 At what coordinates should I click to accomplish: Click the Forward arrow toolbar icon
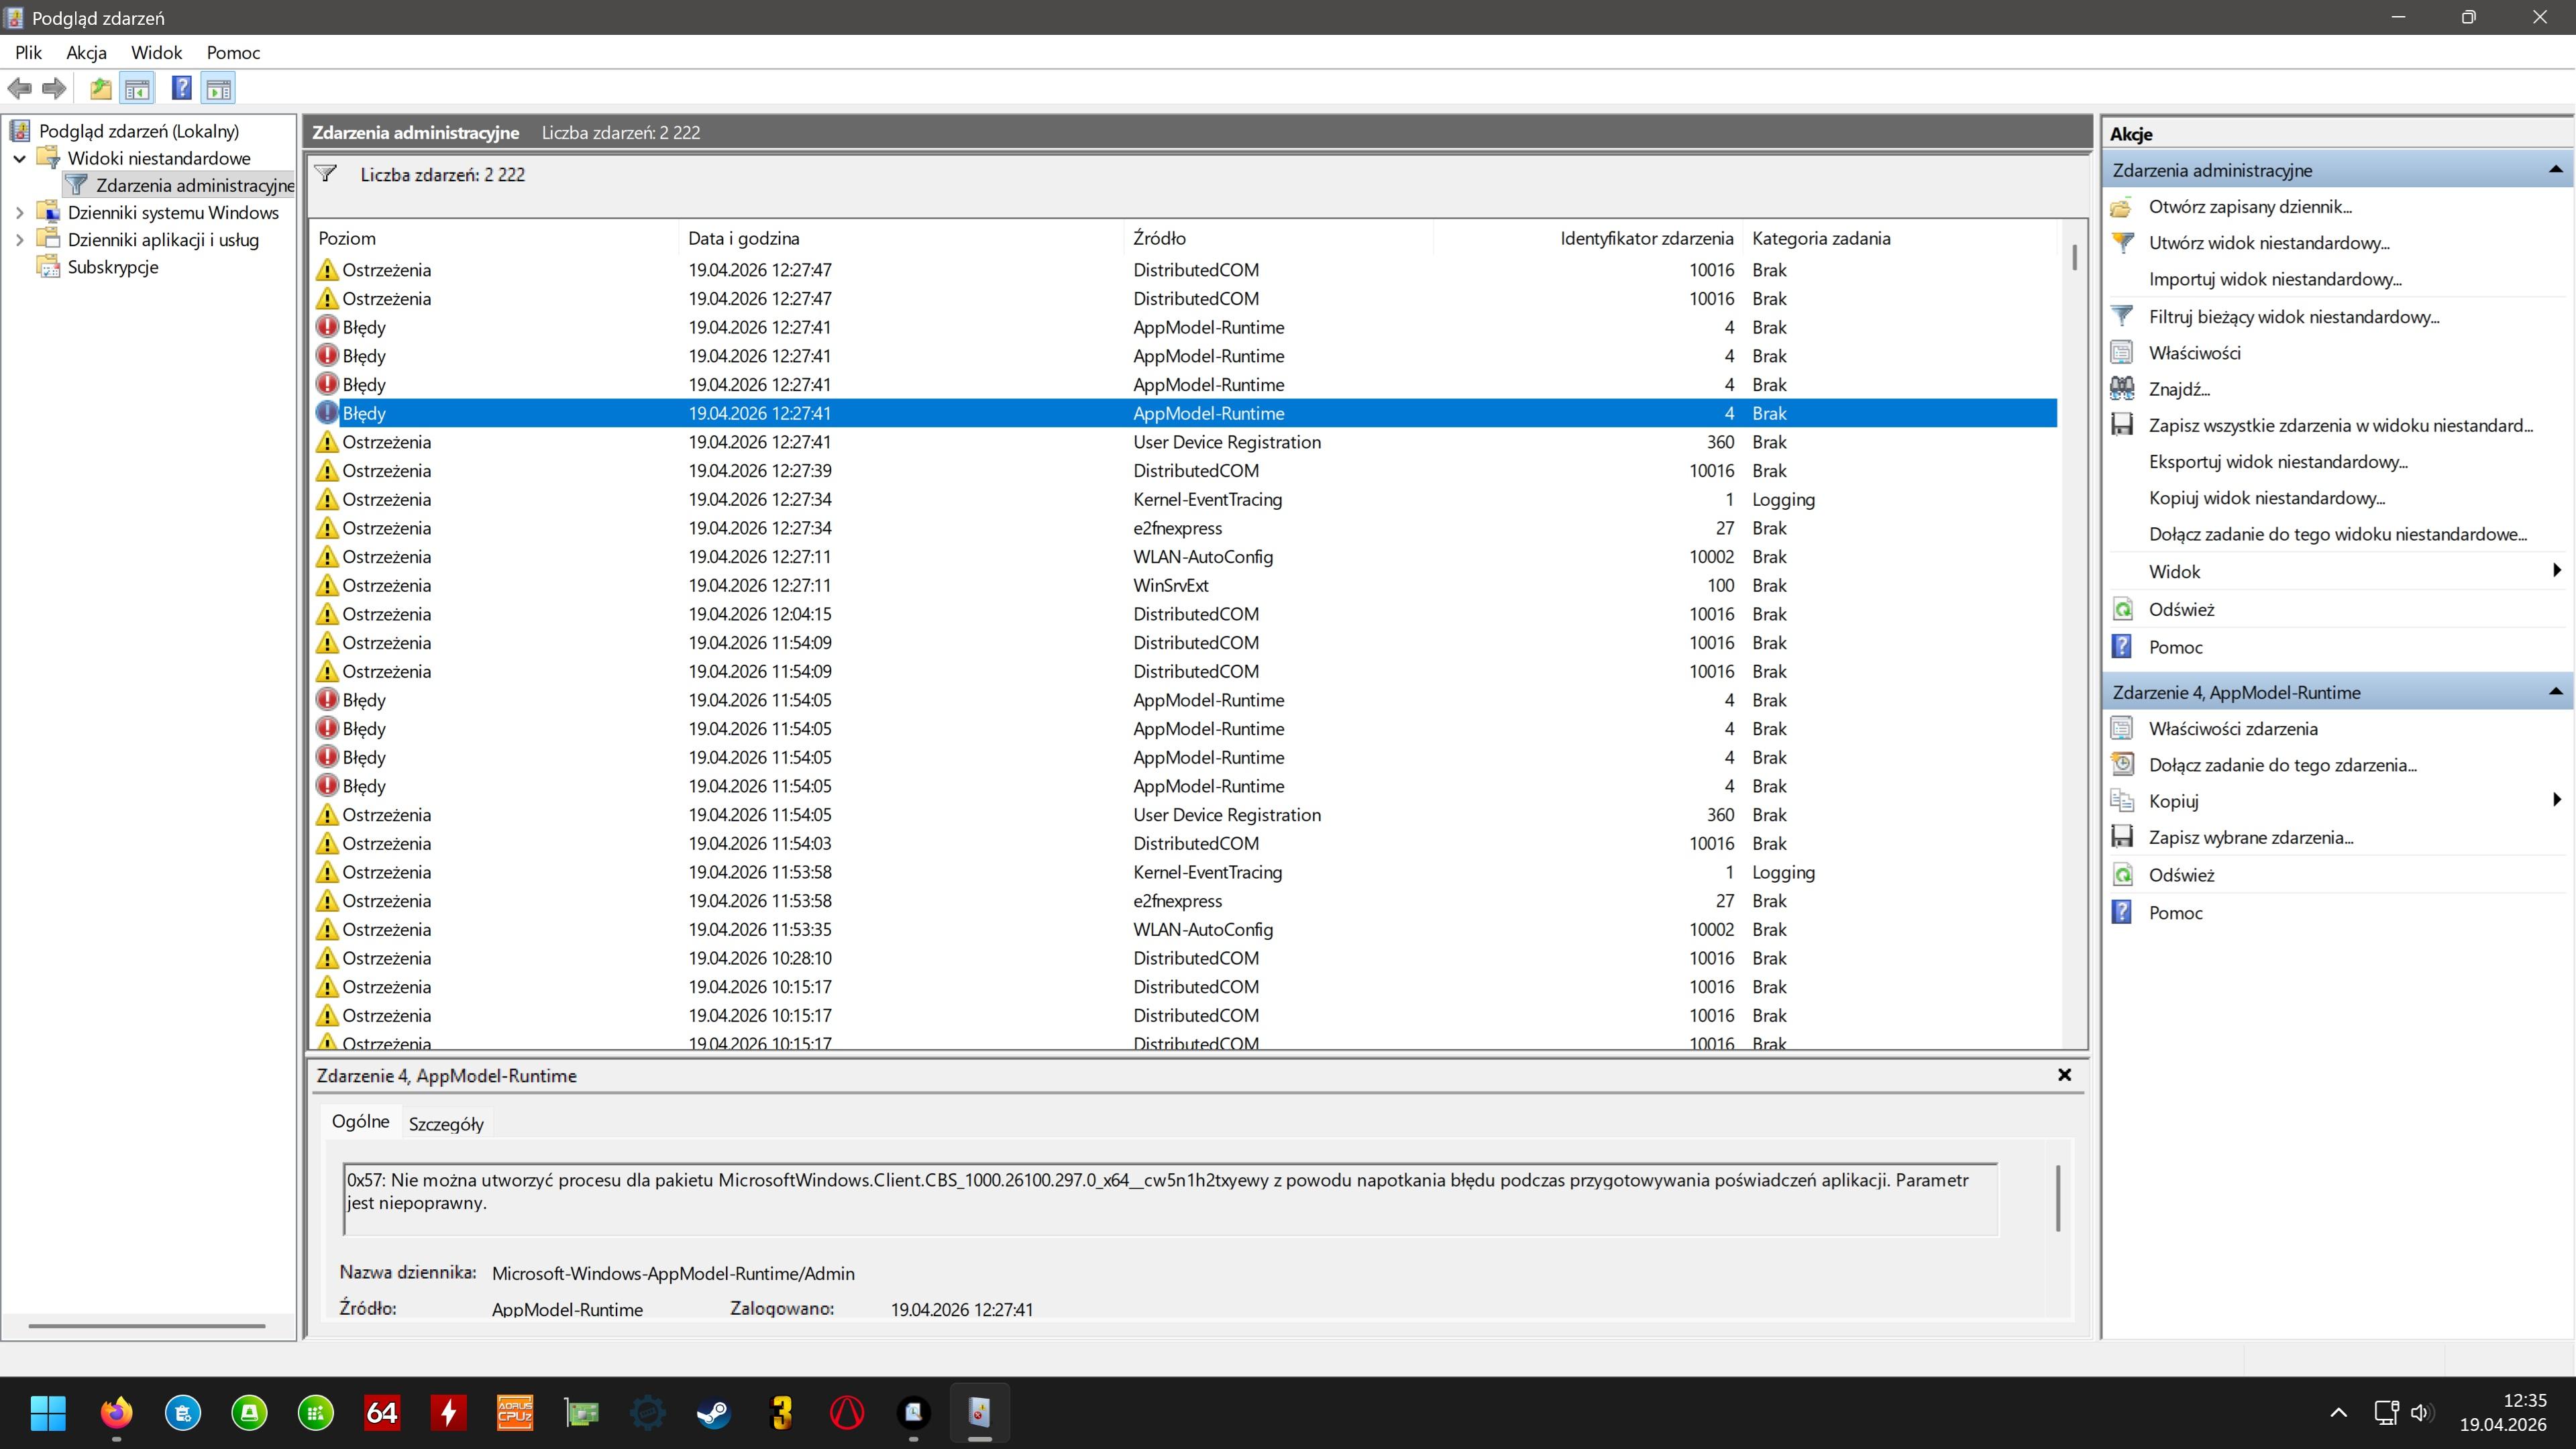click(55, 89)
